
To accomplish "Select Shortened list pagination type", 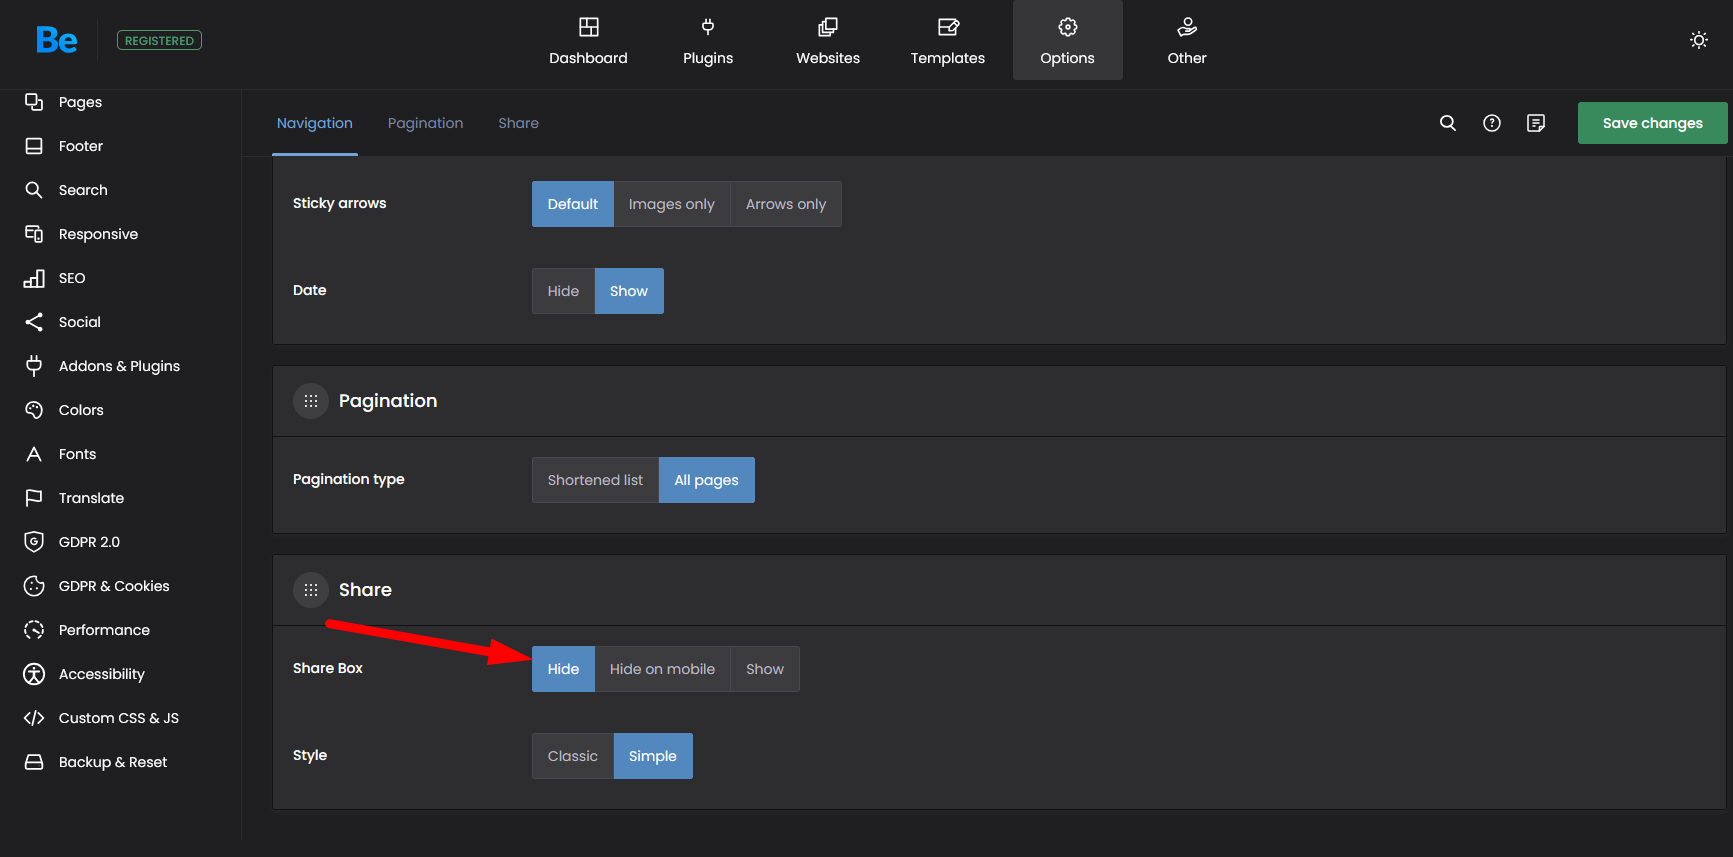I will click(595, 480).
